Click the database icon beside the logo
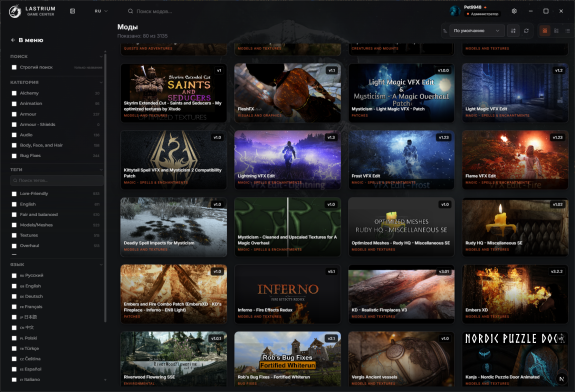The width and height of the screenshot is (575, 392). pos(73,11)
